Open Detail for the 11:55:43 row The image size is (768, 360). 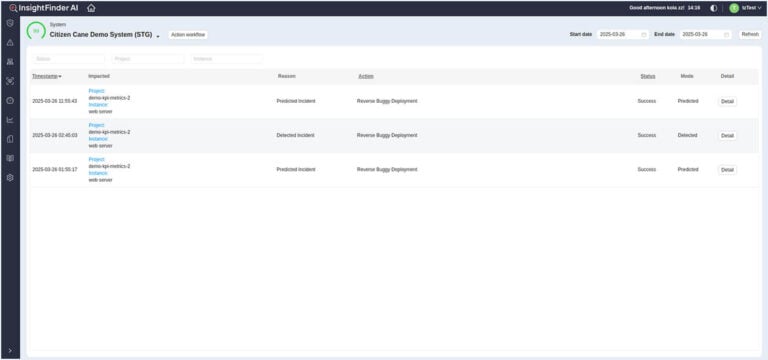[x=727, y=101]
